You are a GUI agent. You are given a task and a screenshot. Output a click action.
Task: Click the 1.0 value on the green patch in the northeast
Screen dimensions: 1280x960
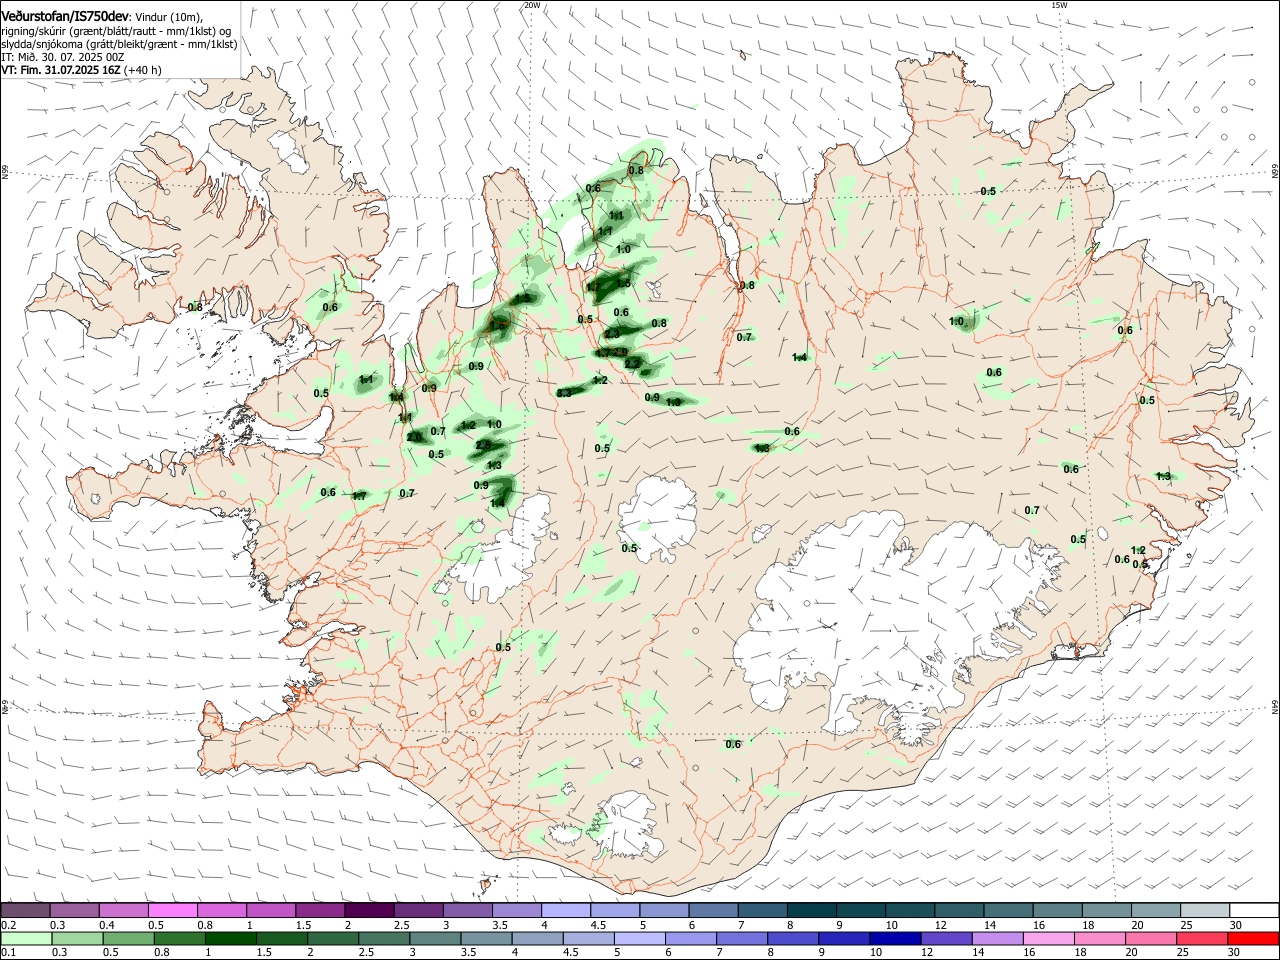956,322
